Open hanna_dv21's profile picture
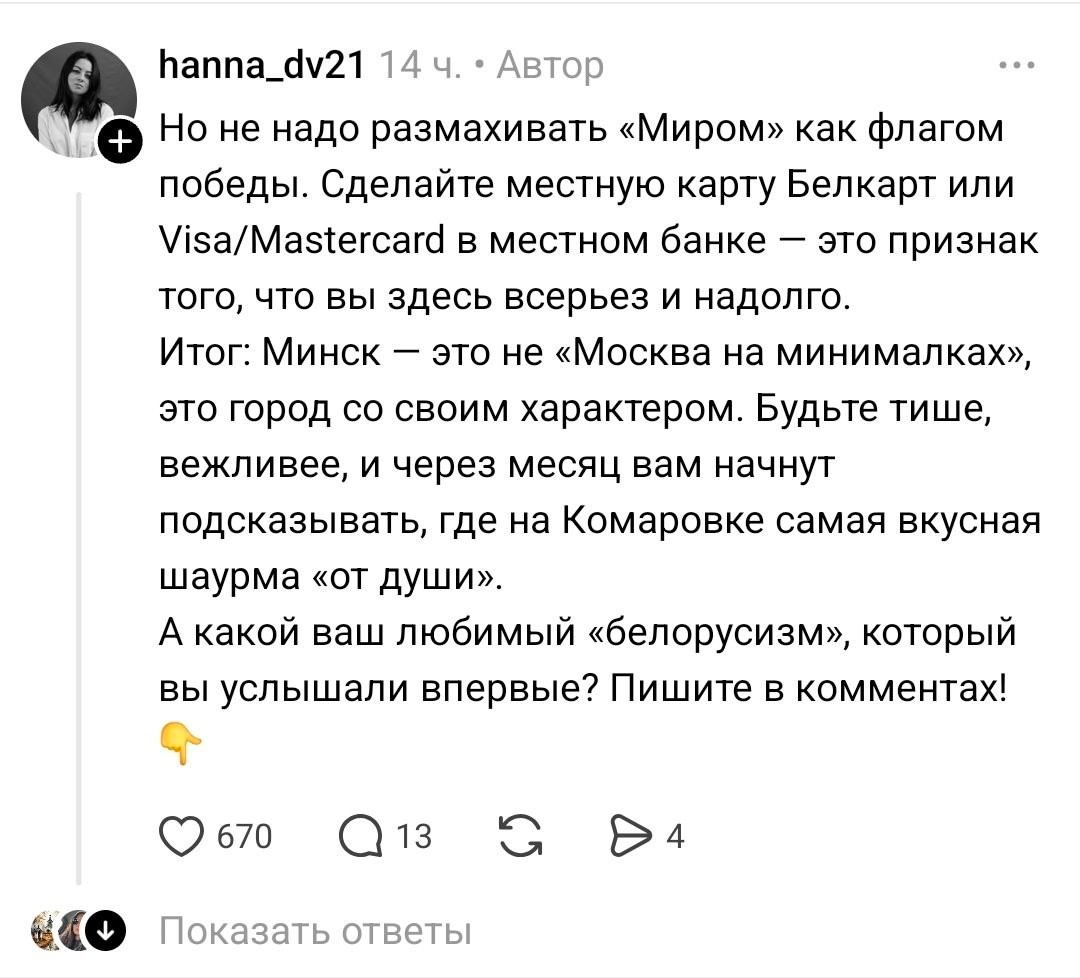 coord(79,100)
